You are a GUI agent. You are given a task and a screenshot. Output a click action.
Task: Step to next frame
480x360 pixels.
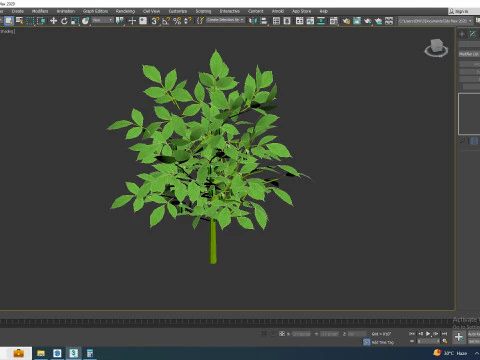pos(436,333)
